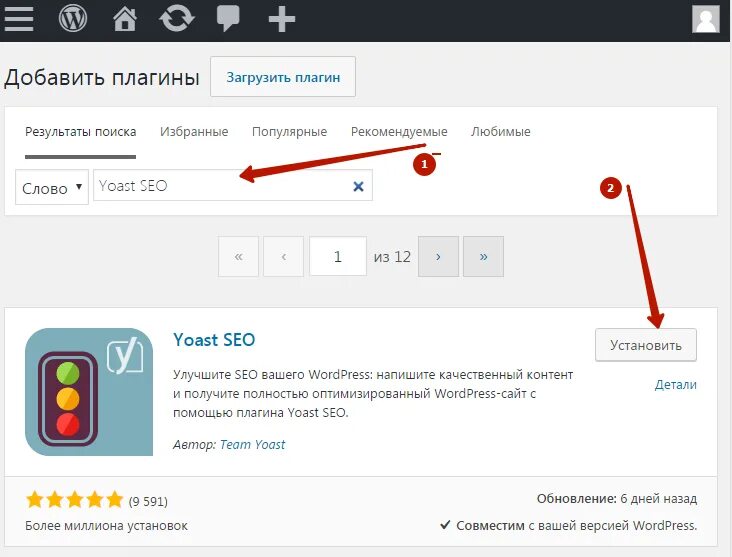Click the plus add-new icon
Image resolution: width=732 pixels, height=557 pixels.
click(x=282, y=19)
